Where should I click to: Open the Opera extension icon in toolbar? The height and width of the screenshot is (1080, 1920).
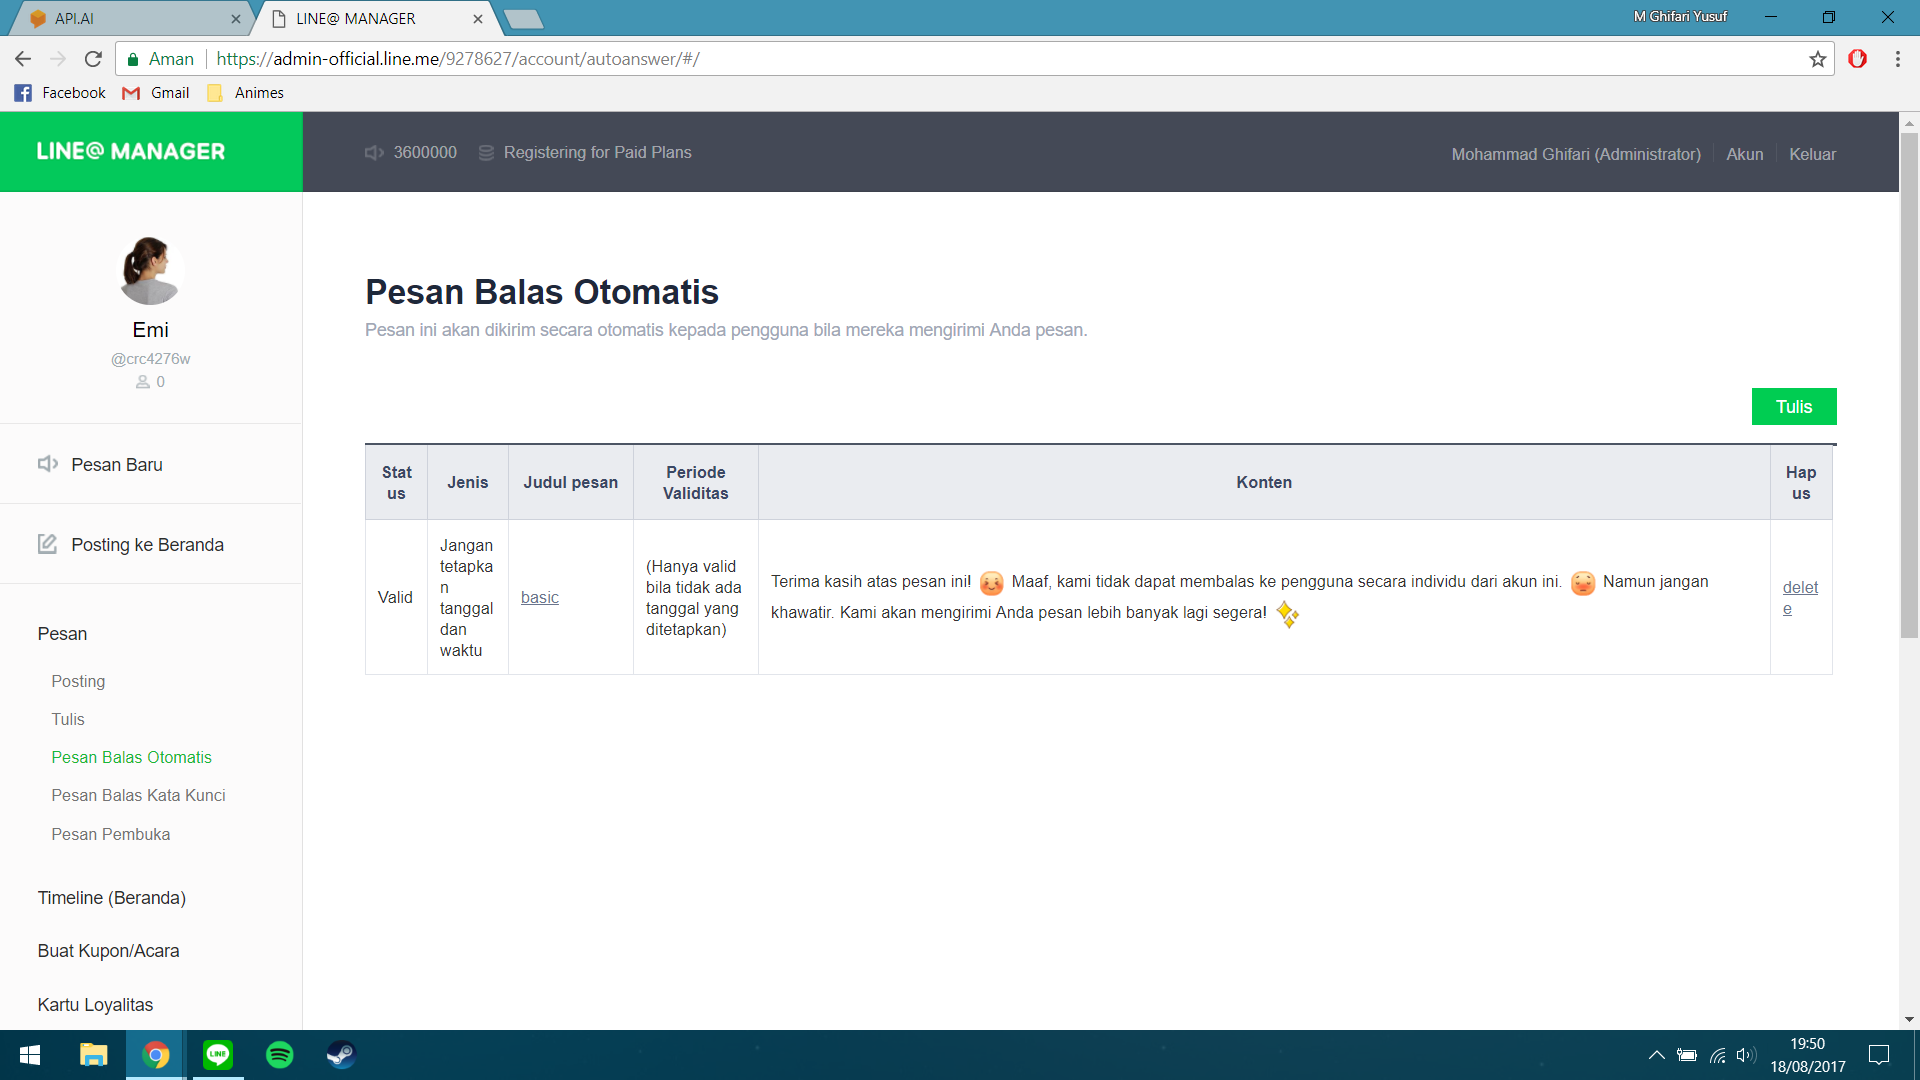[1857, 59]
